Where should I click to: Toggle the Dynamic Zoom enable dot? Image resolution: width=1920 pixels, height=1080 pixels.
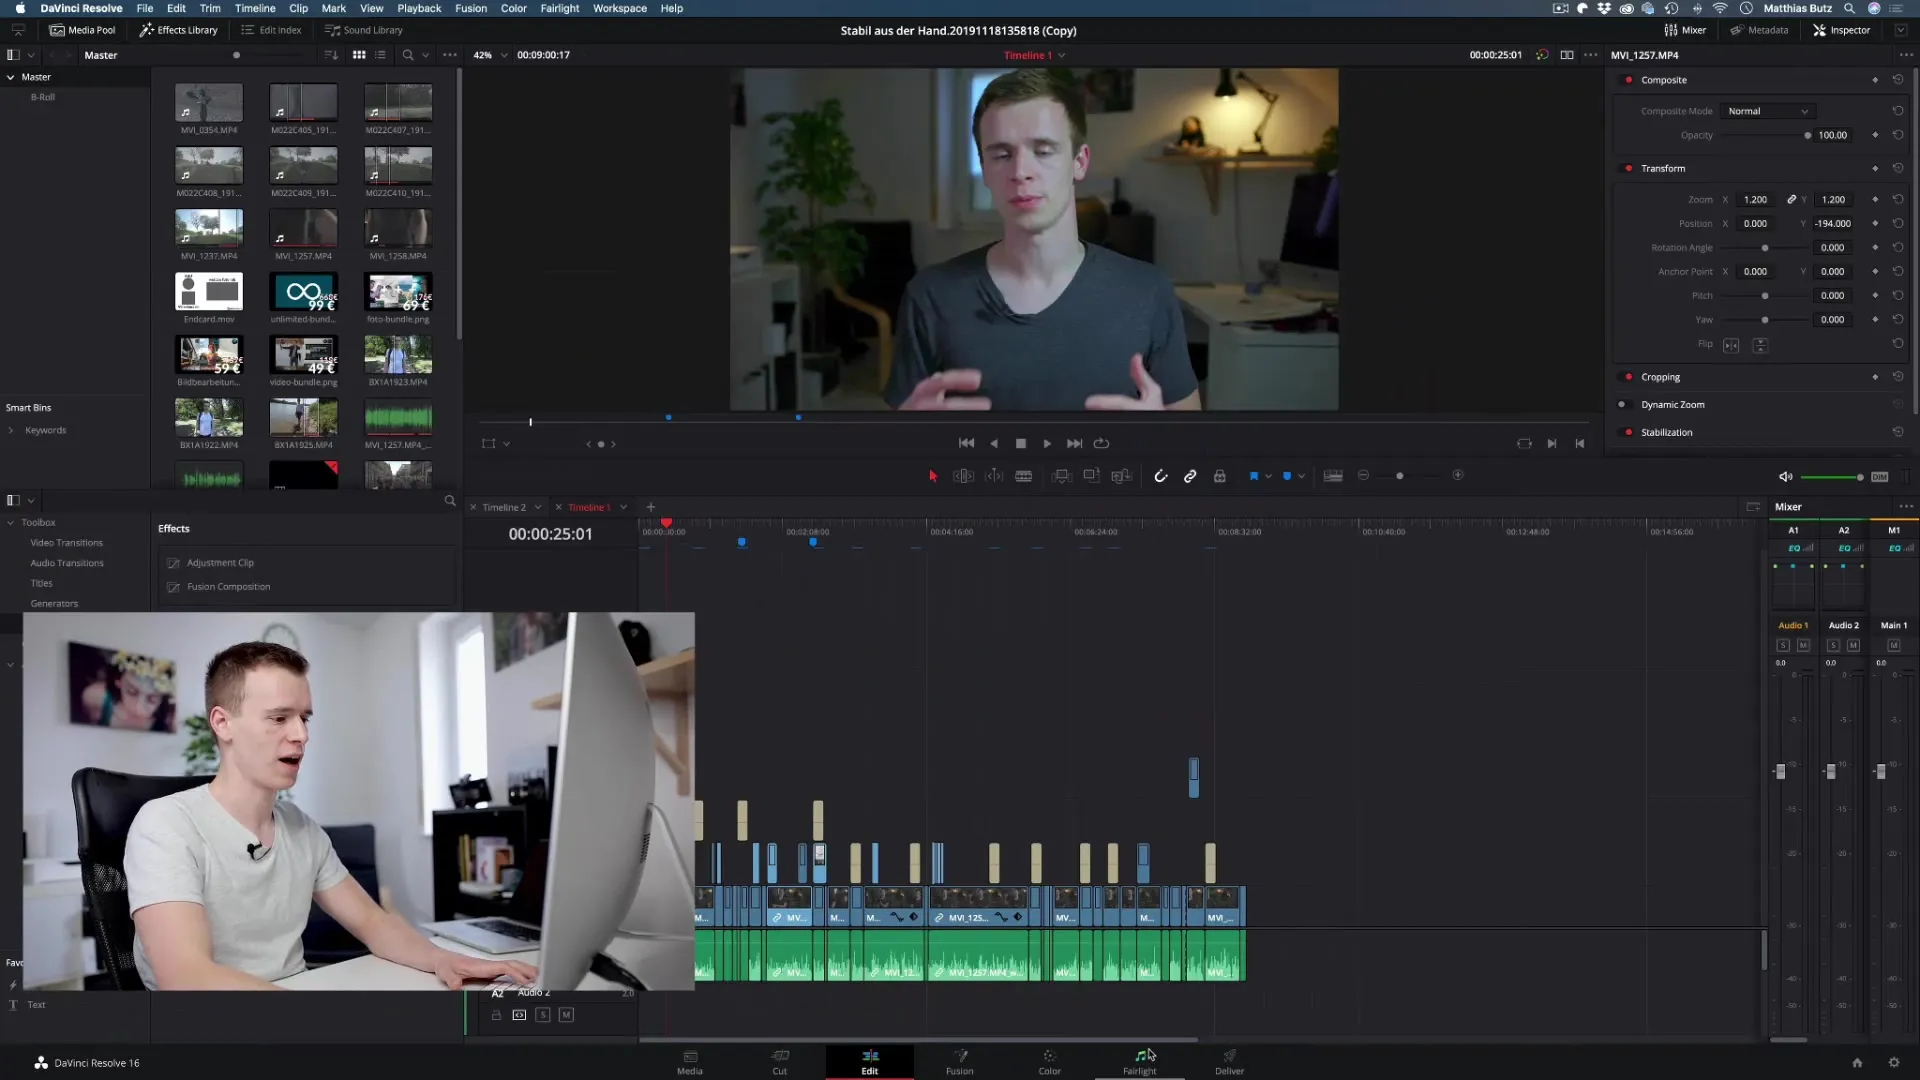(x=1621, y=405)
